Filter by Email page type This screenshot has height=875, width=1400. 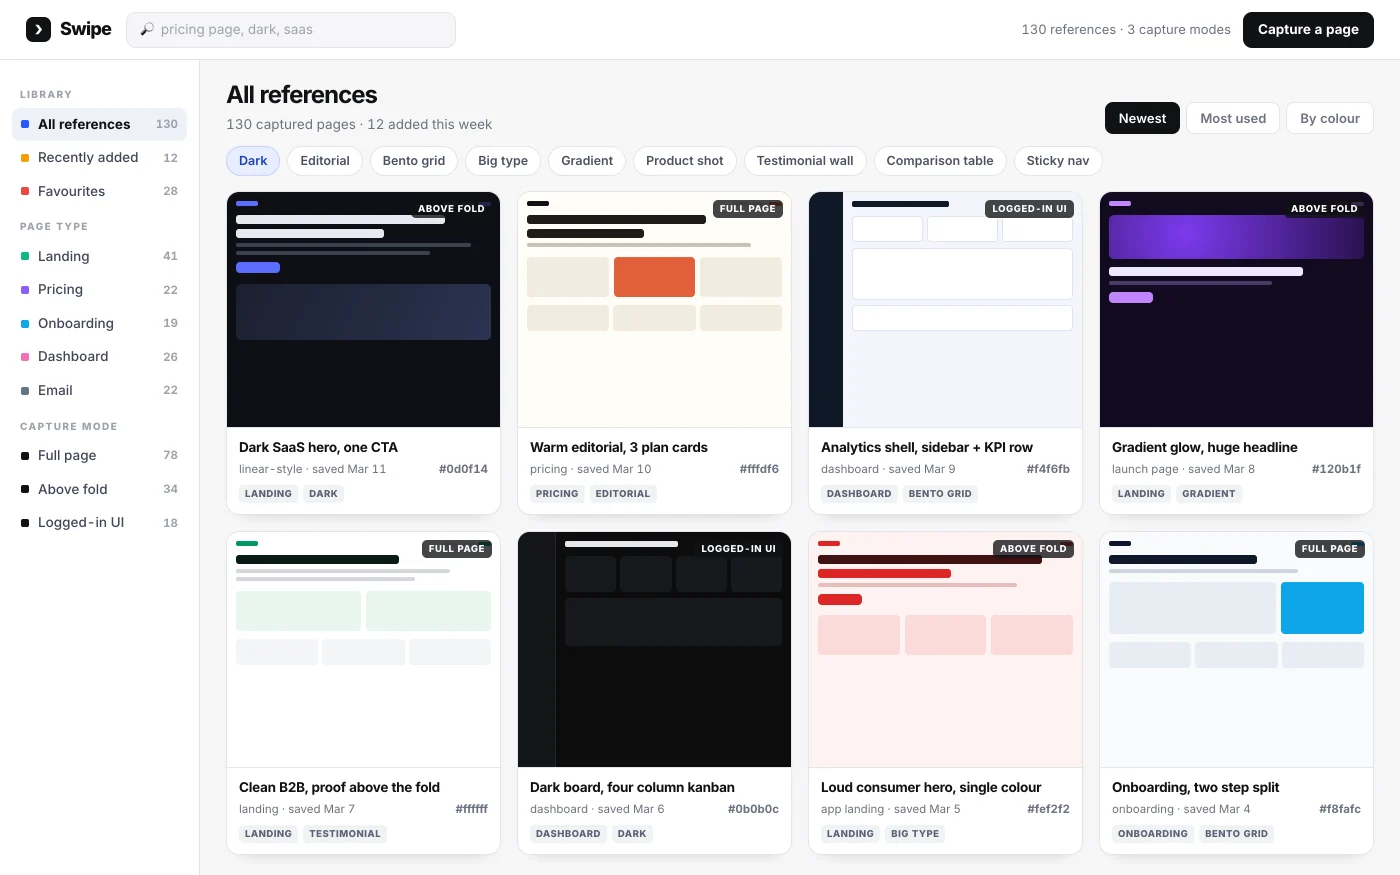click(99, 390)
